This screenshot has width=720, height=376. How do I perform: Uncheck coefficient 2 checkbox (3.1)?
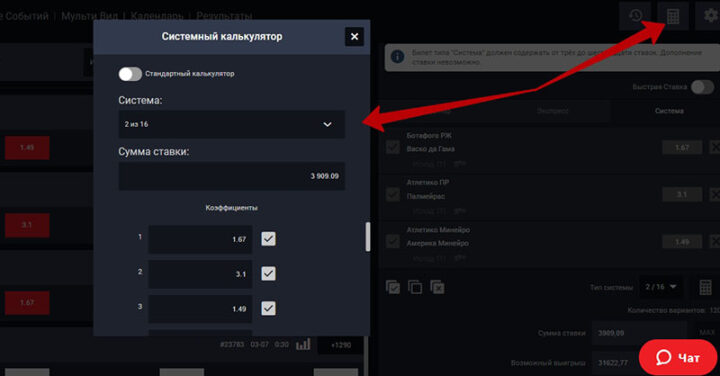pyautogui.click(x=269, y=274)
